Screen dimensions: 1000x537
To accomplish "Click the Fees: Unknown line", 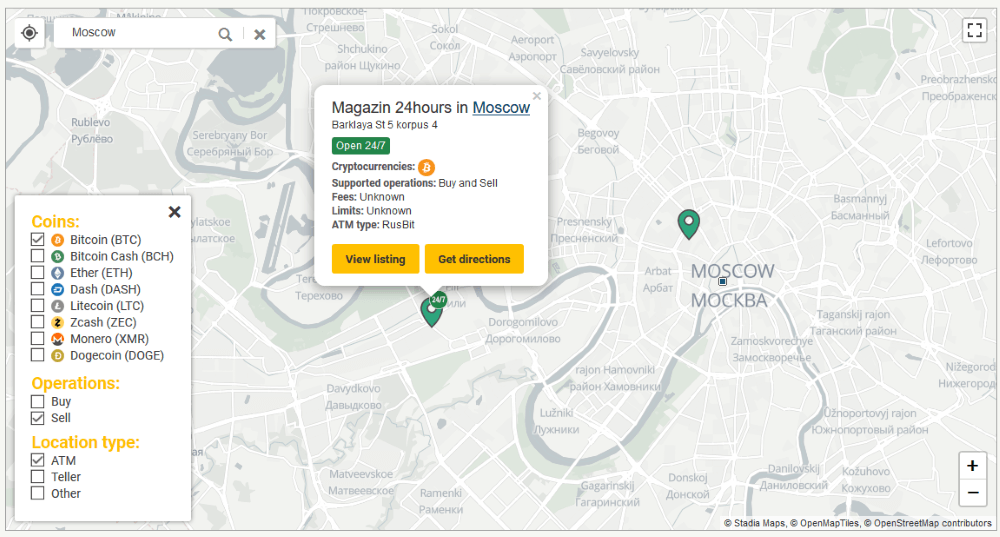I will click(368, 197).
